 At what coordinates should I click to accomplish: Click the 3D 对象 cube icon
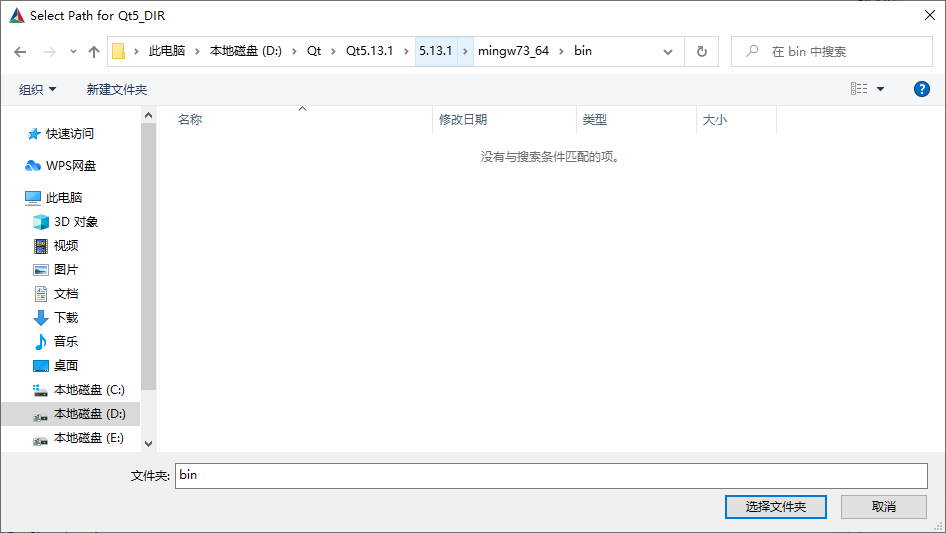click(40, 222)
